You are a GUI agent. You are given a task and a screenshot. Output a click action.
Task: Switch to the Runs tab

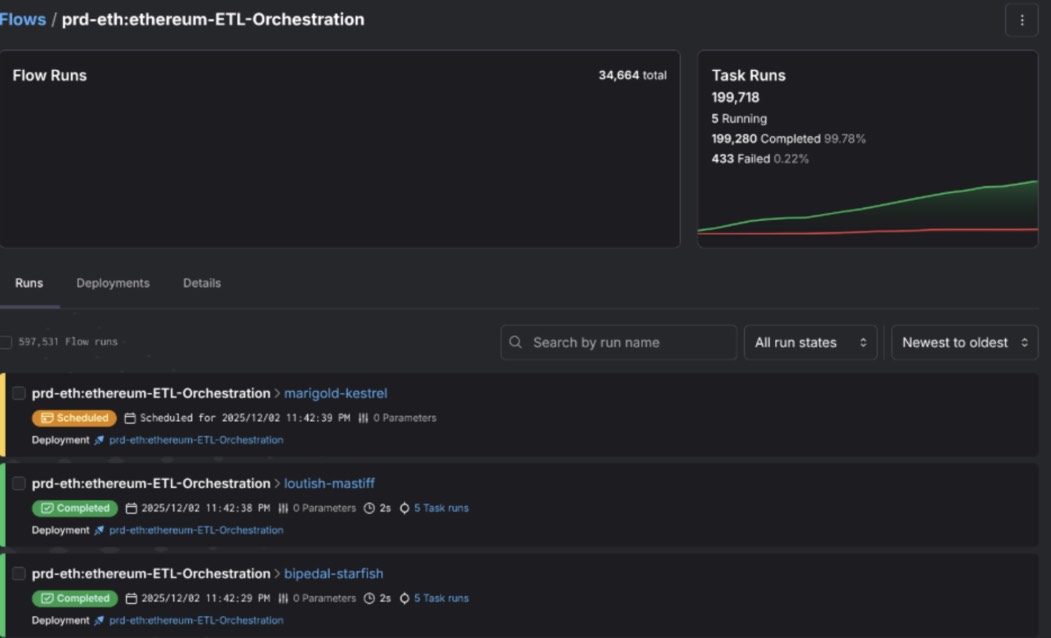coord(29,283)
